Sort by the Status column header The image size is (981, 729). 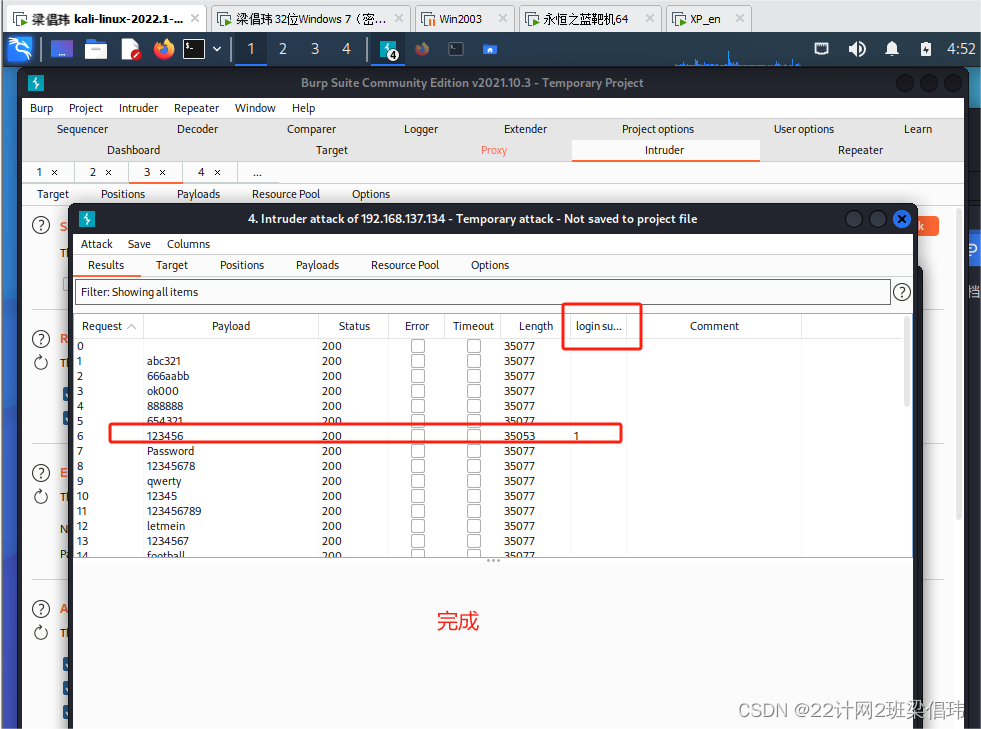click(354, 326)
